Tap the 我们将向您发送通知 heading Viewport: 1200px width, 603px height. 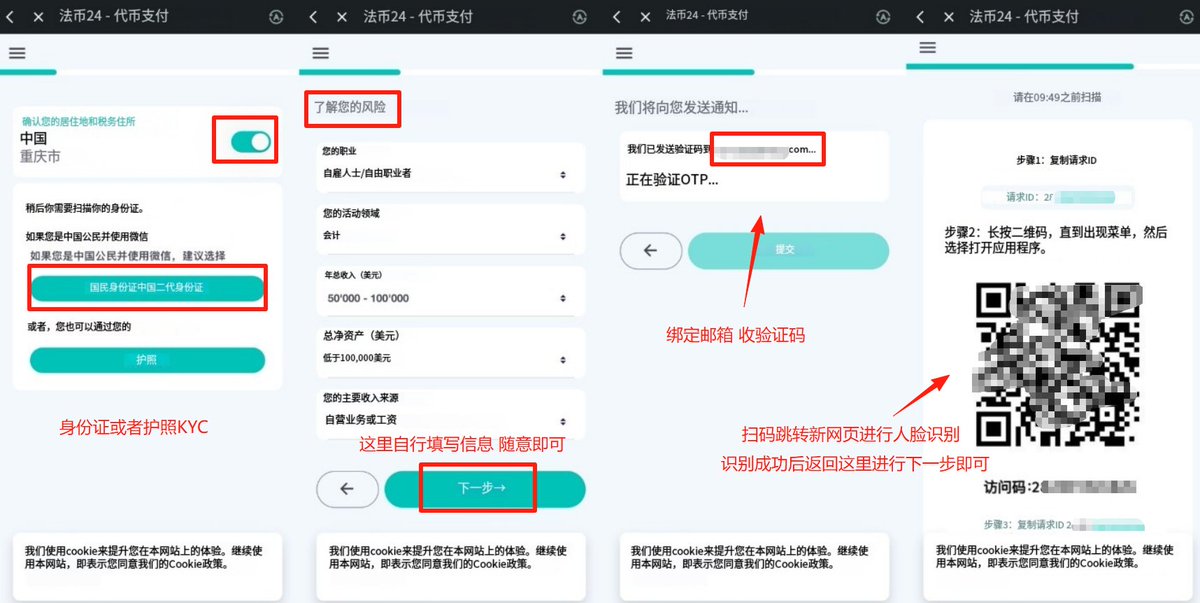(681, 107)
